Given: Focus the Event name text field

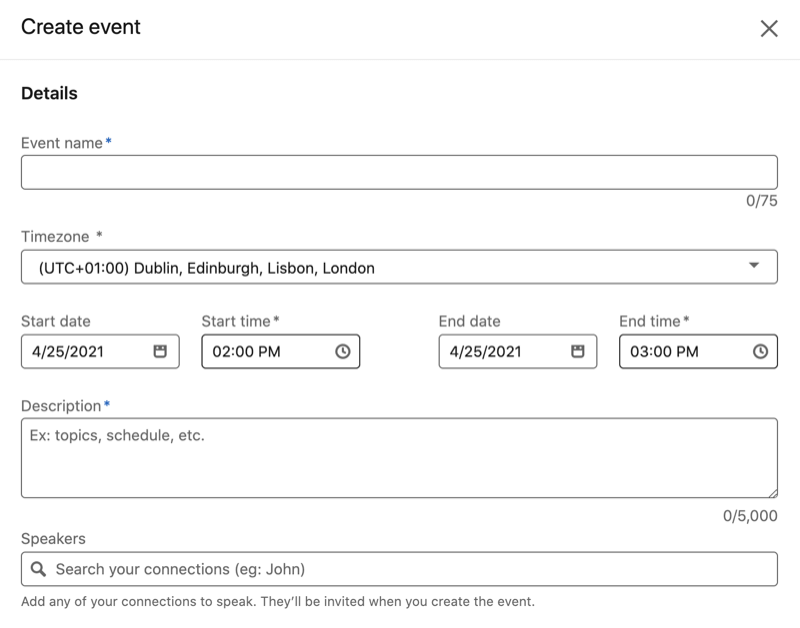Looking at the screenshot, I should (x=399, y=172).
